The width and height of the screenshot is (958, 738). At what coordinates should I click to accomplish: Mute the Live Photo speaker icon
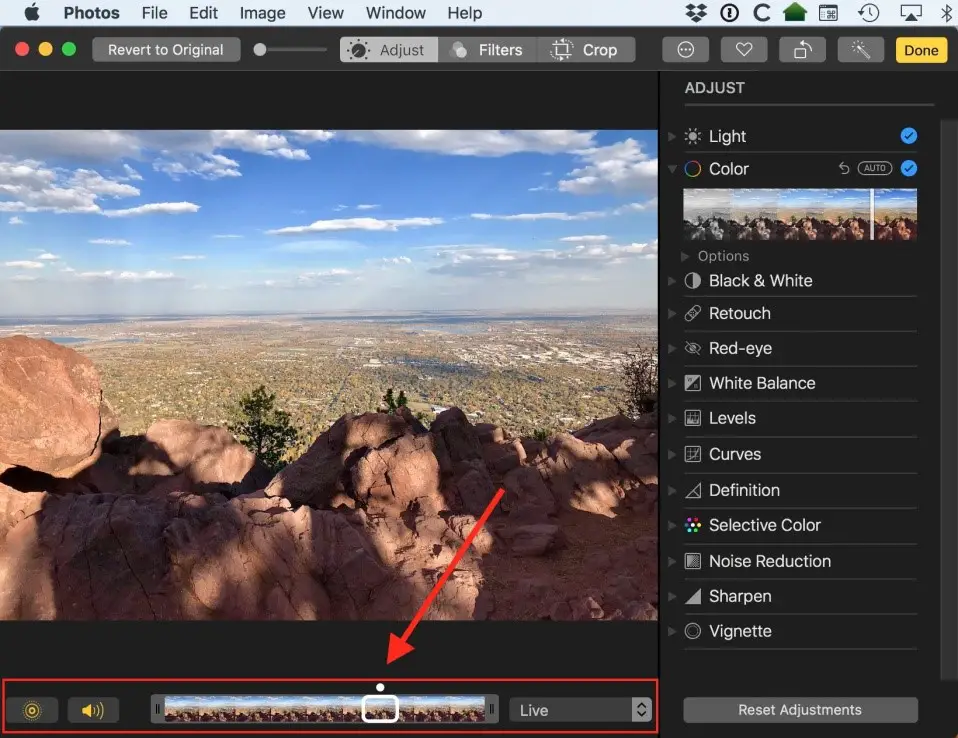click(93, 710)
